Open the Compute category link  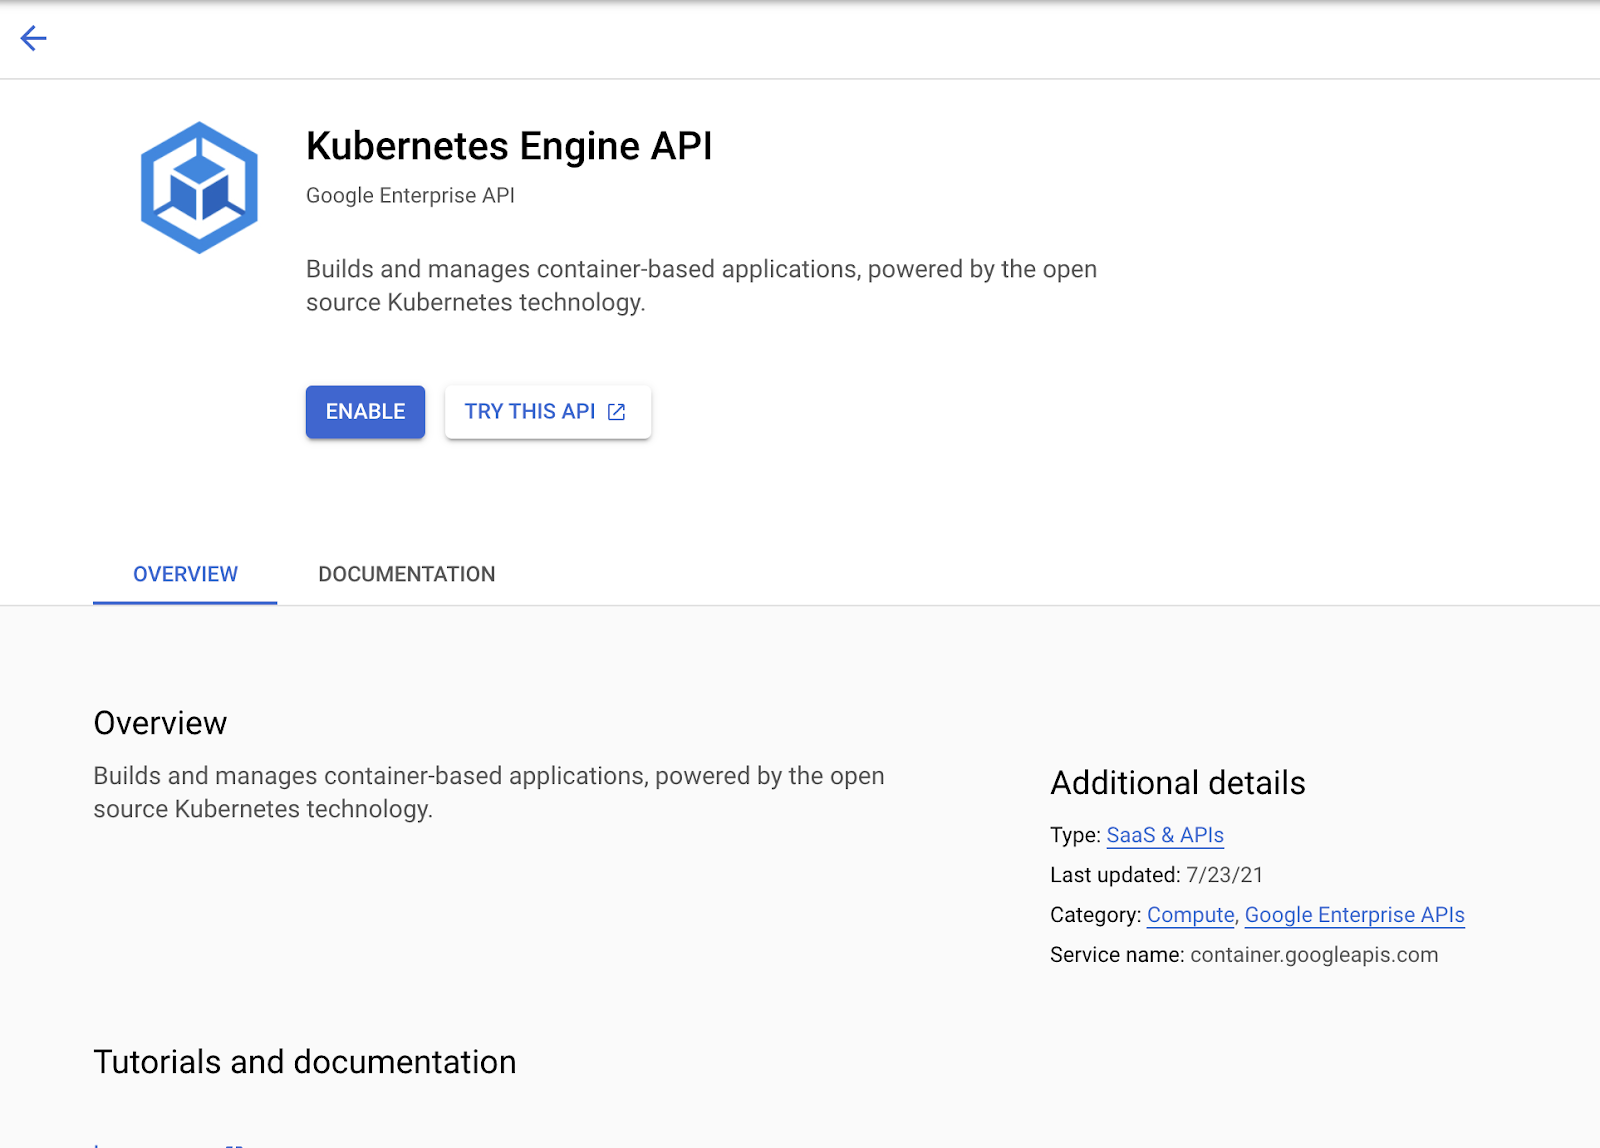tap(1190, 915)
